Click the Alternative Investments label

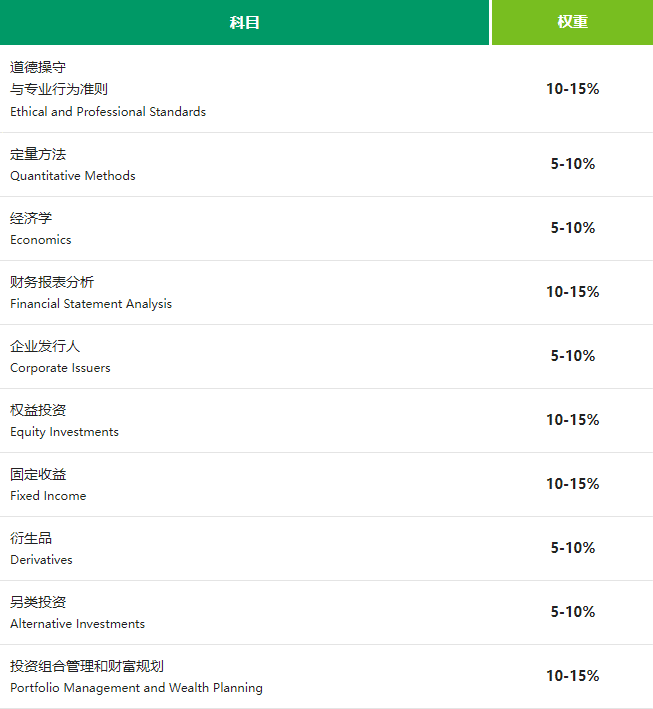77,624
